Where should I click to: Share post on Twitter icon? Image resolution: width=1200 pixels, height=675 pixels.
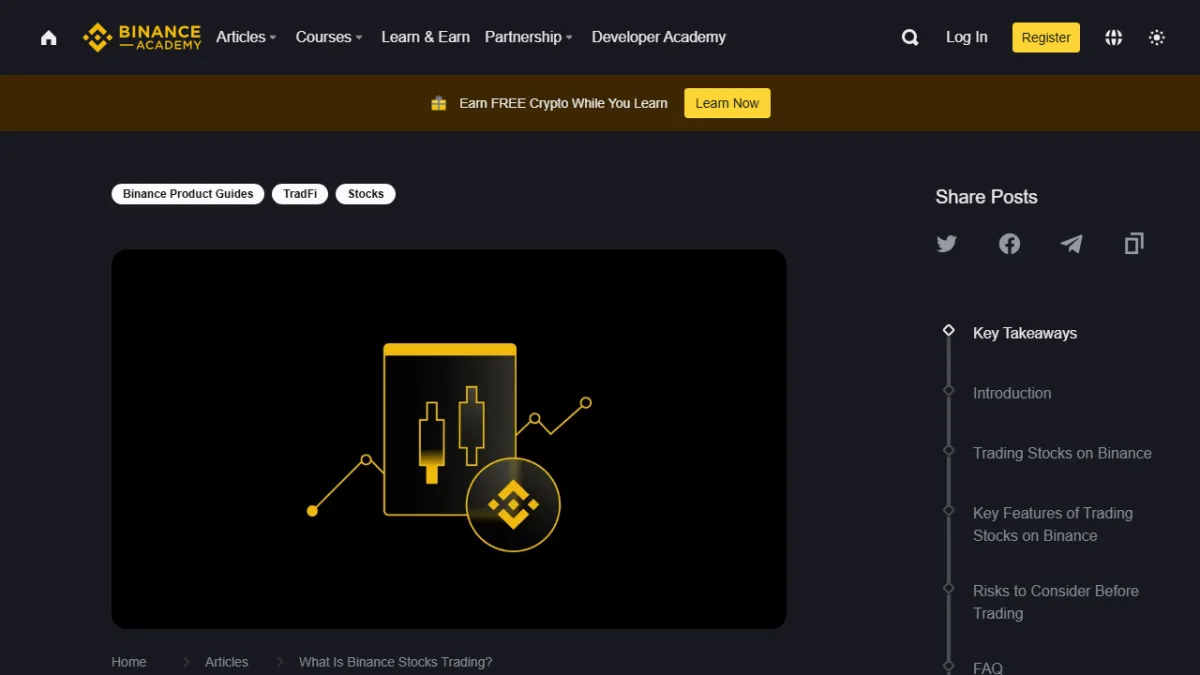(947, 243)
